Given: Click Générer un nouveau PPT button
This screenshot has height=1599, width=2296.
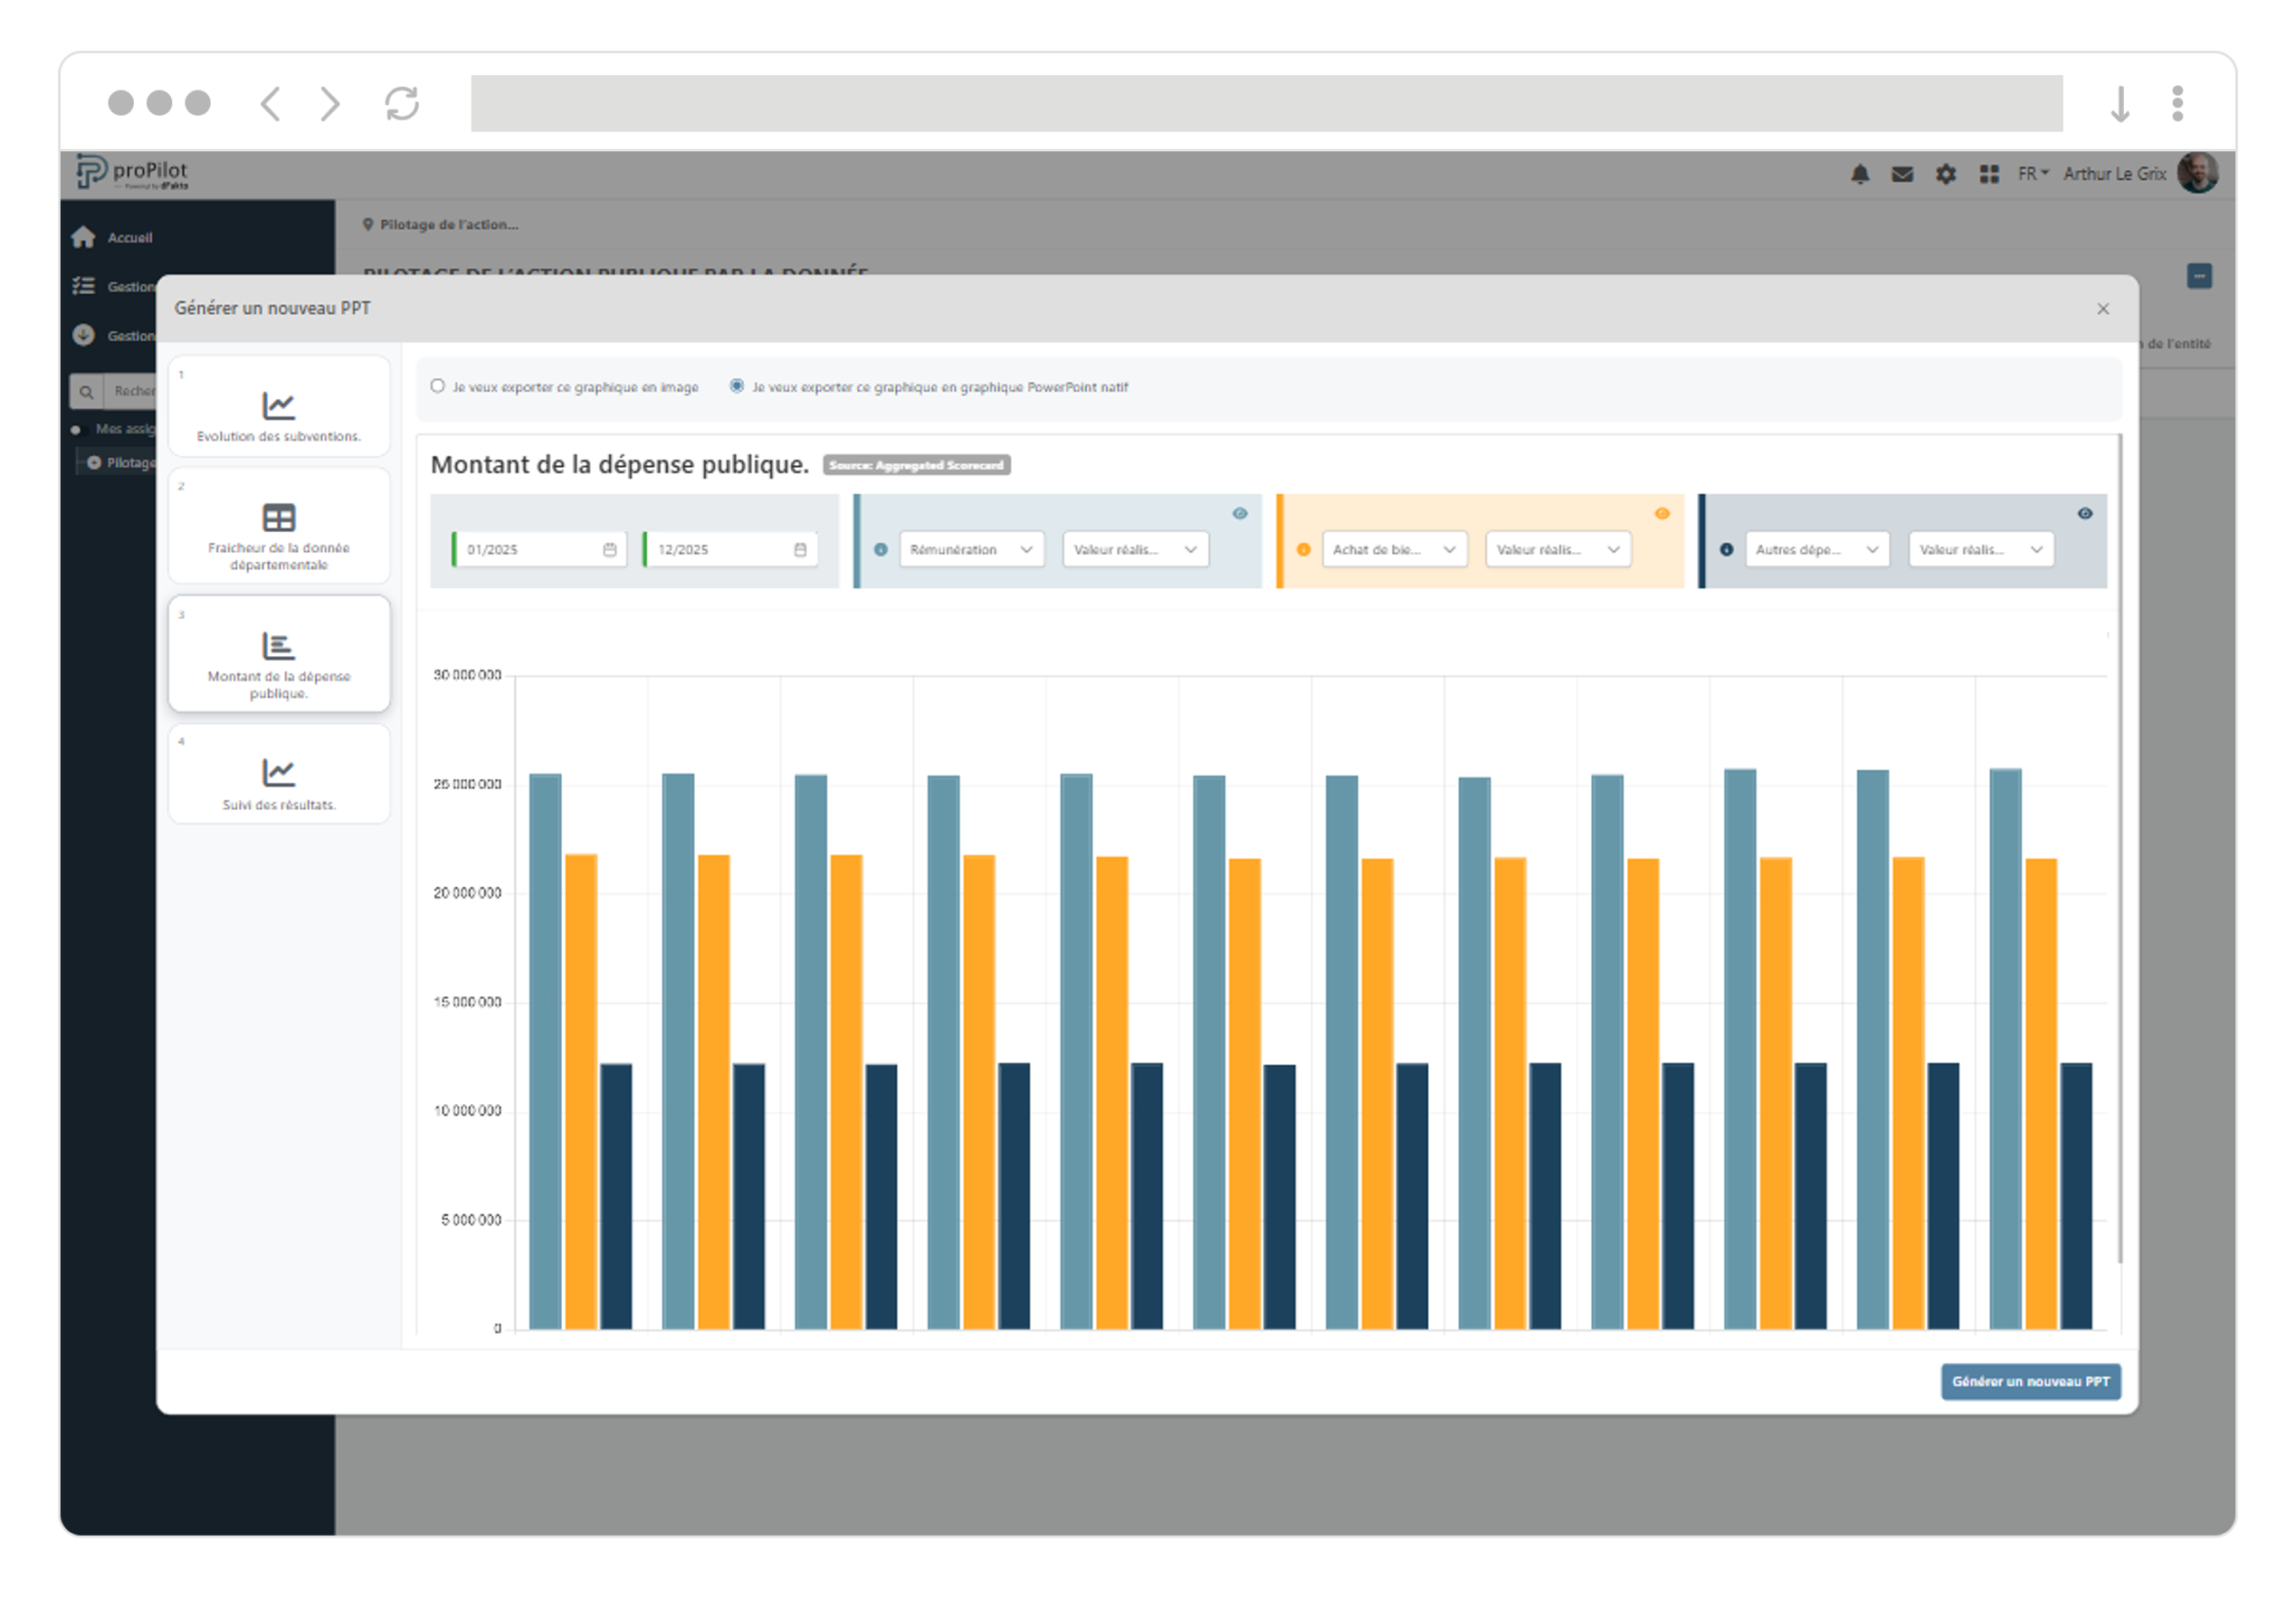Looking at the screenshot, I should [x=2030, y=1381].
